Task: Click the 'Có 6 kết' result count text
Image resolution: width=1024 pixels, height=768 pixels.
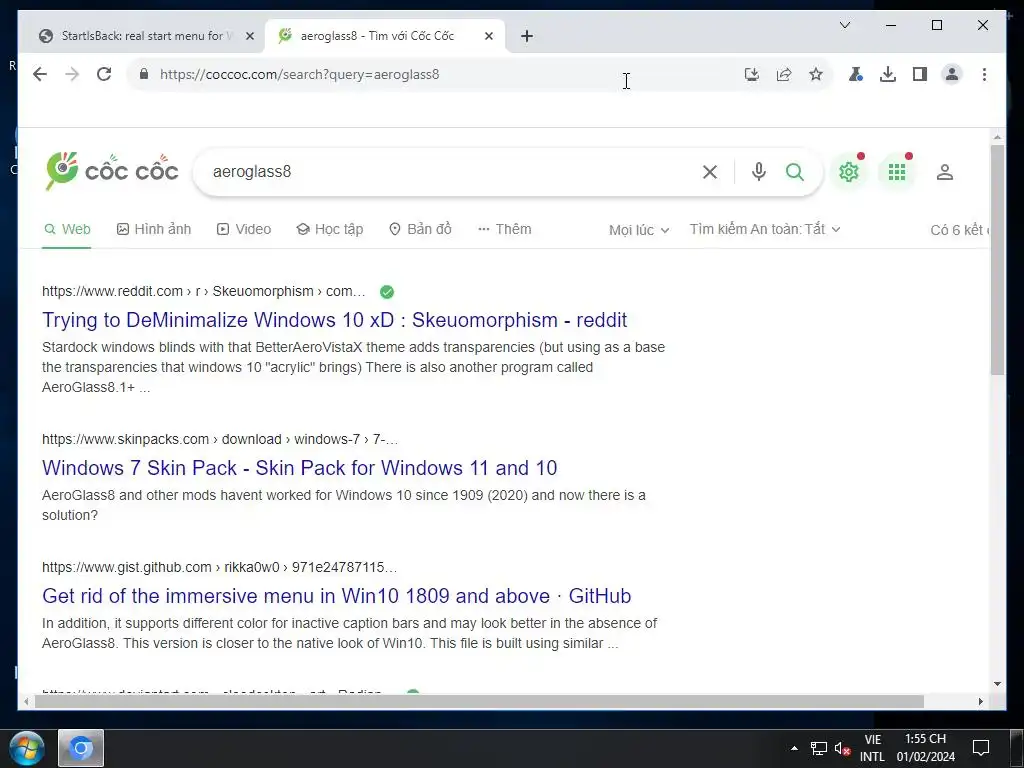Action: coord(959,230)
